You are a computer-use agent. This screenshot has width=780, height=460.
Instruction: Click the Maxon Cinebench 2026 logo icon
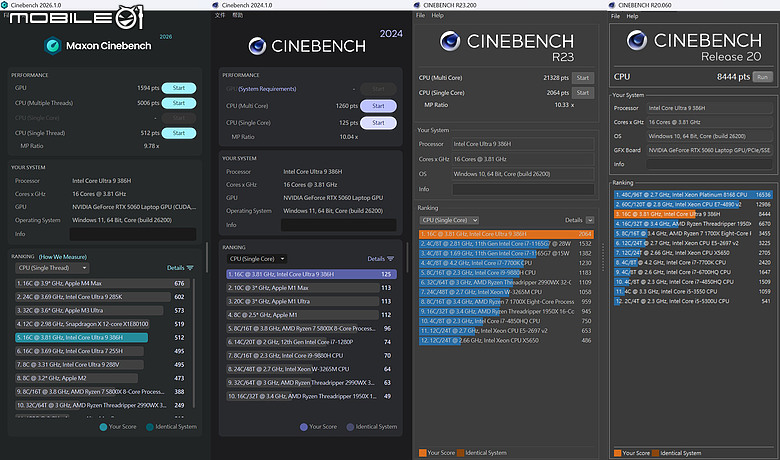coord(53,46)
